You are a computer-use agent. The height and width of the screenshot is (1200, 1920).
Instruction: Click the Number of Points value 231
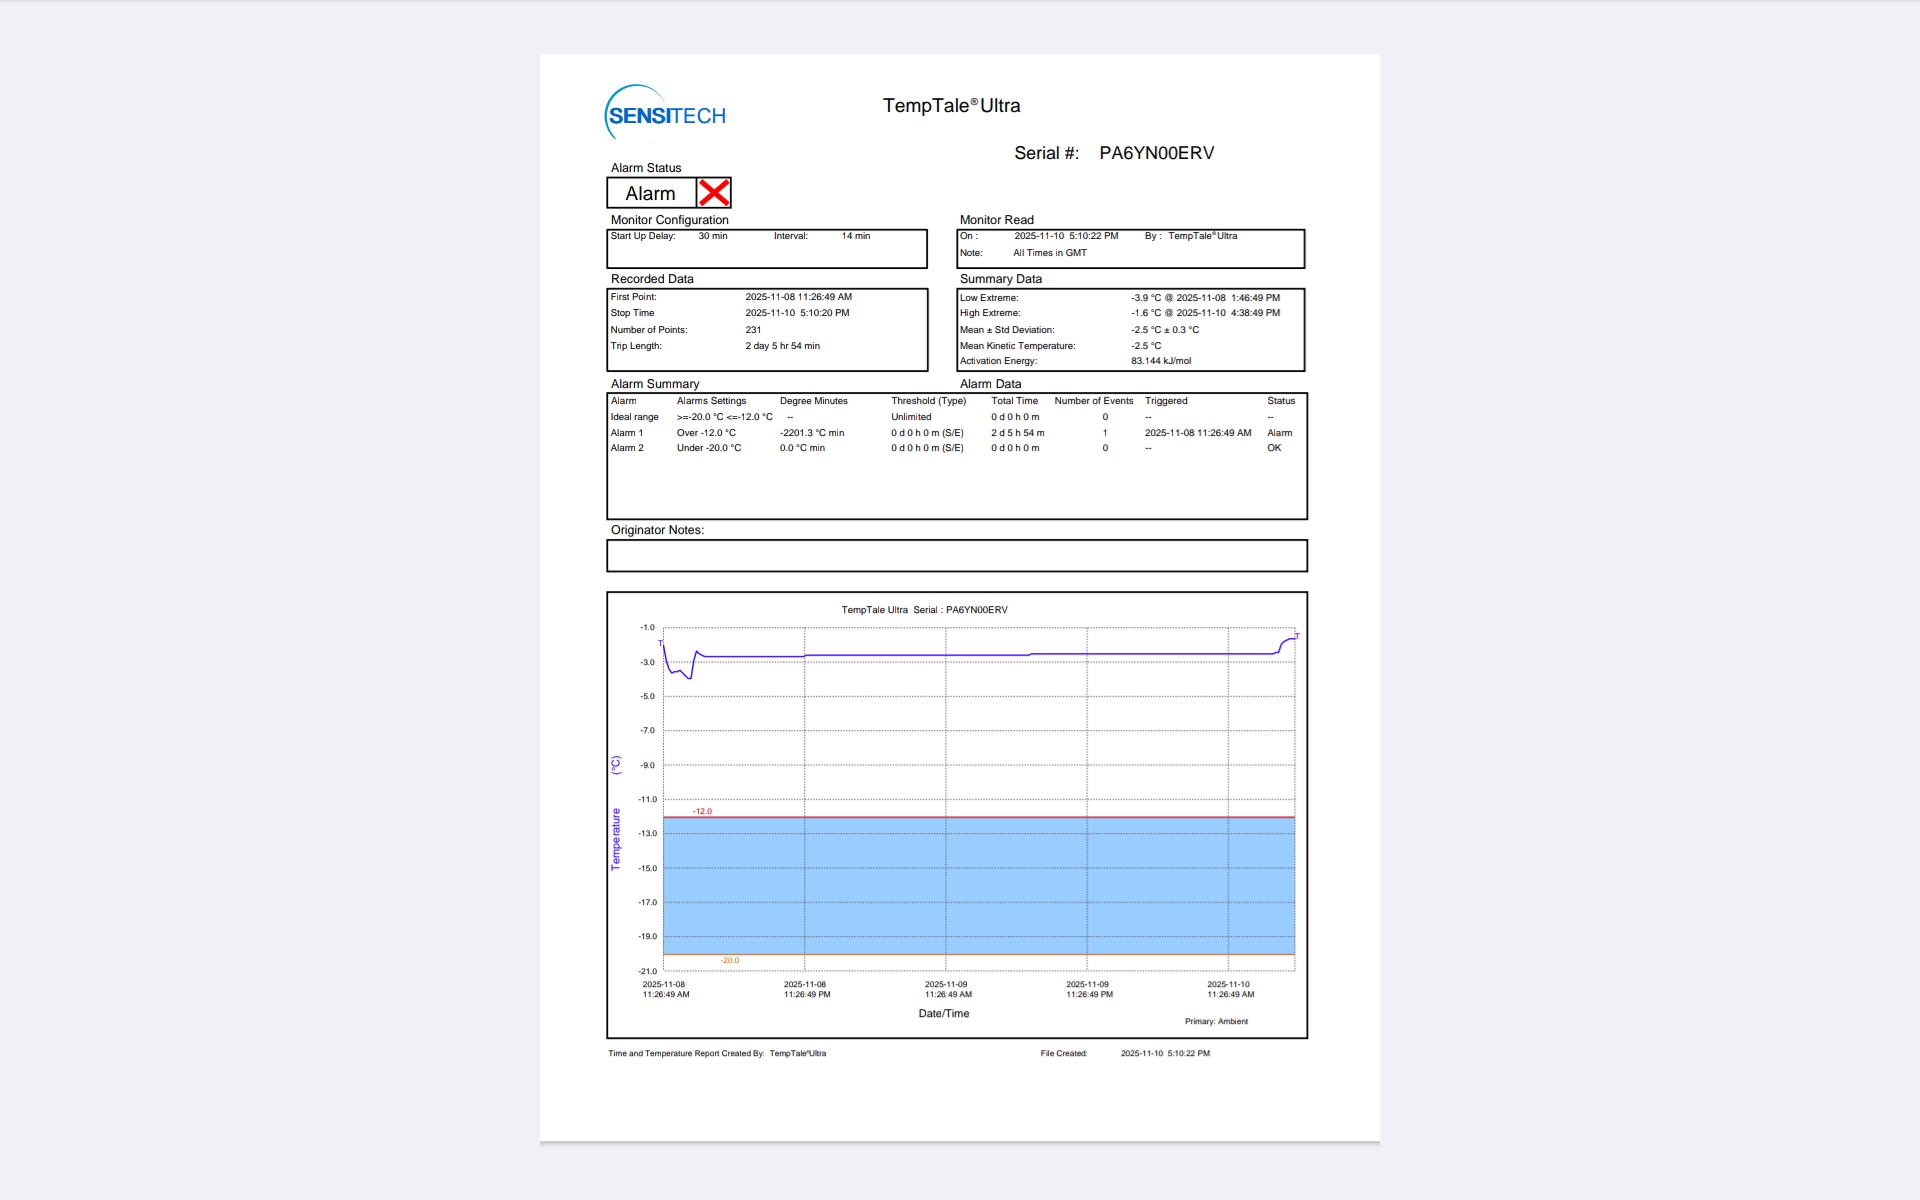(753, 330)
